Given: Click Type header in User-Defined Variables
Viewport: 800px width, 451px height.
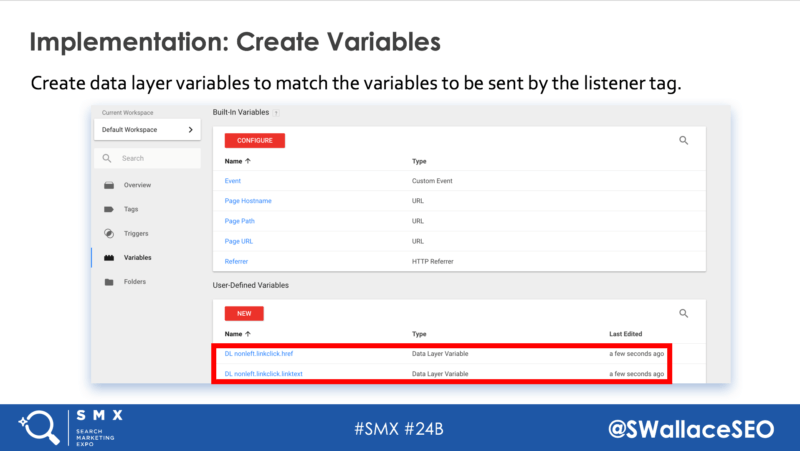Looking at the screenshot, I should click(419, 334).
